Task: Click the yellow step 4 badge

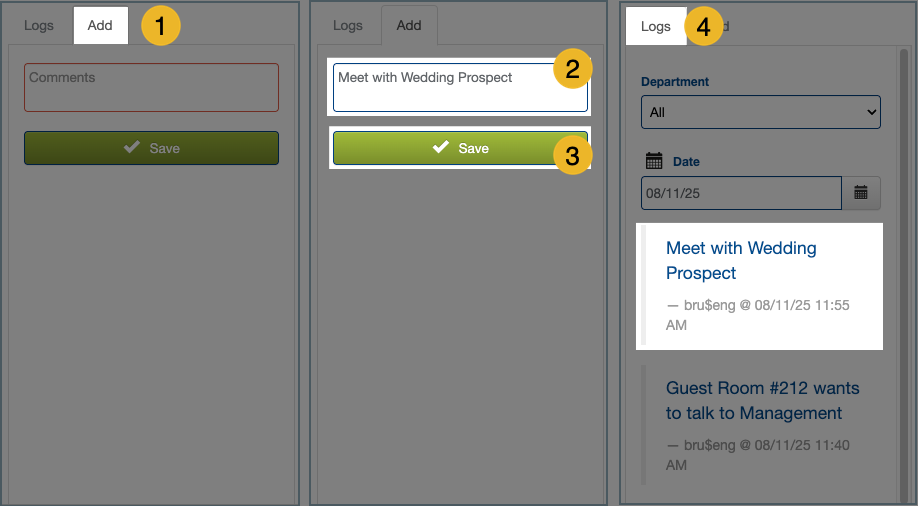Action: point(703,27)
